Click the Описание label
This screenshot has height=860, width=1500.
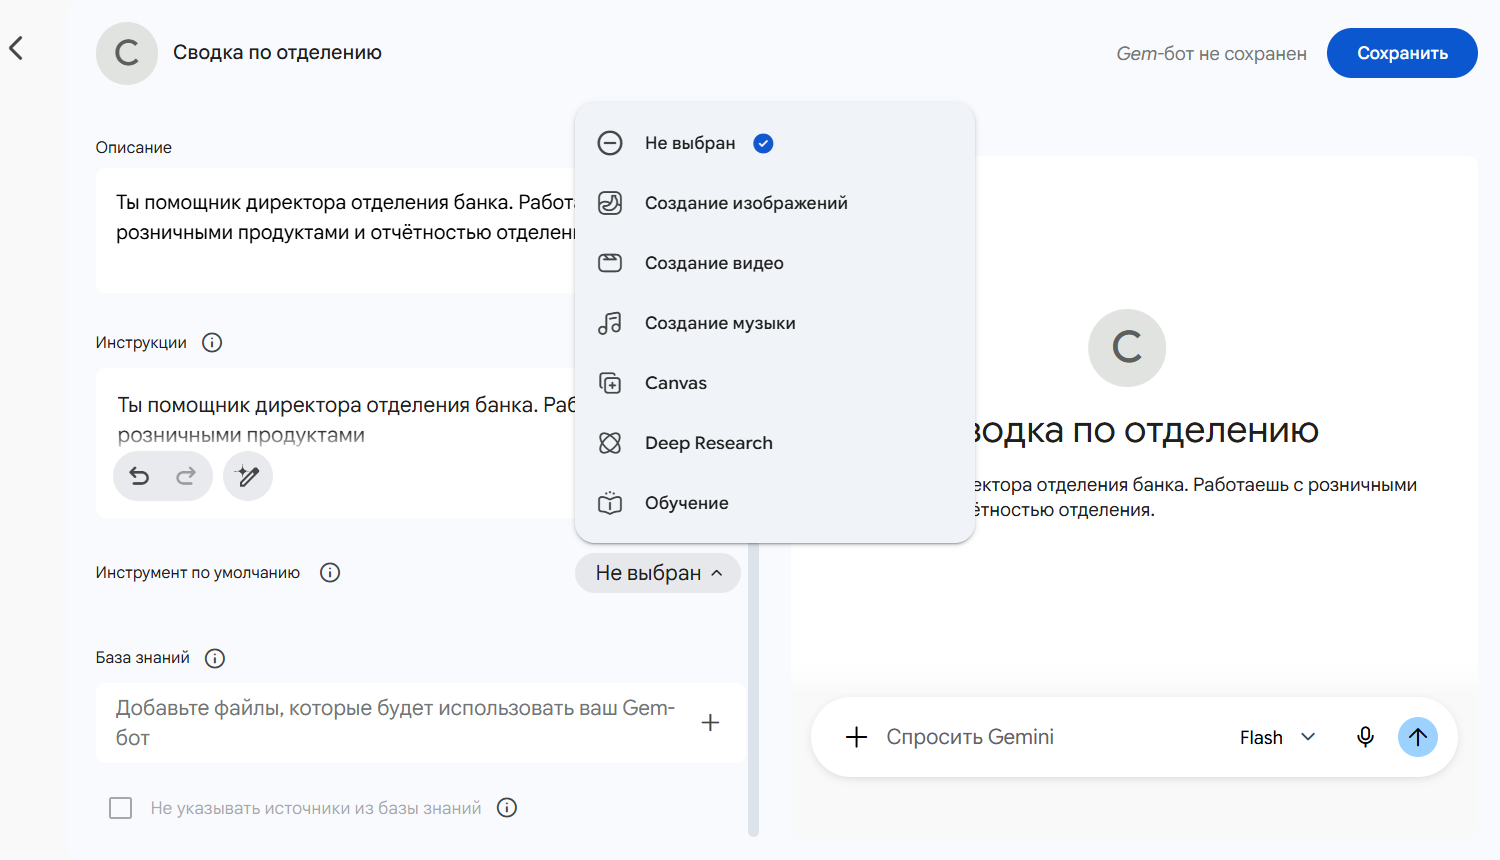134,147
